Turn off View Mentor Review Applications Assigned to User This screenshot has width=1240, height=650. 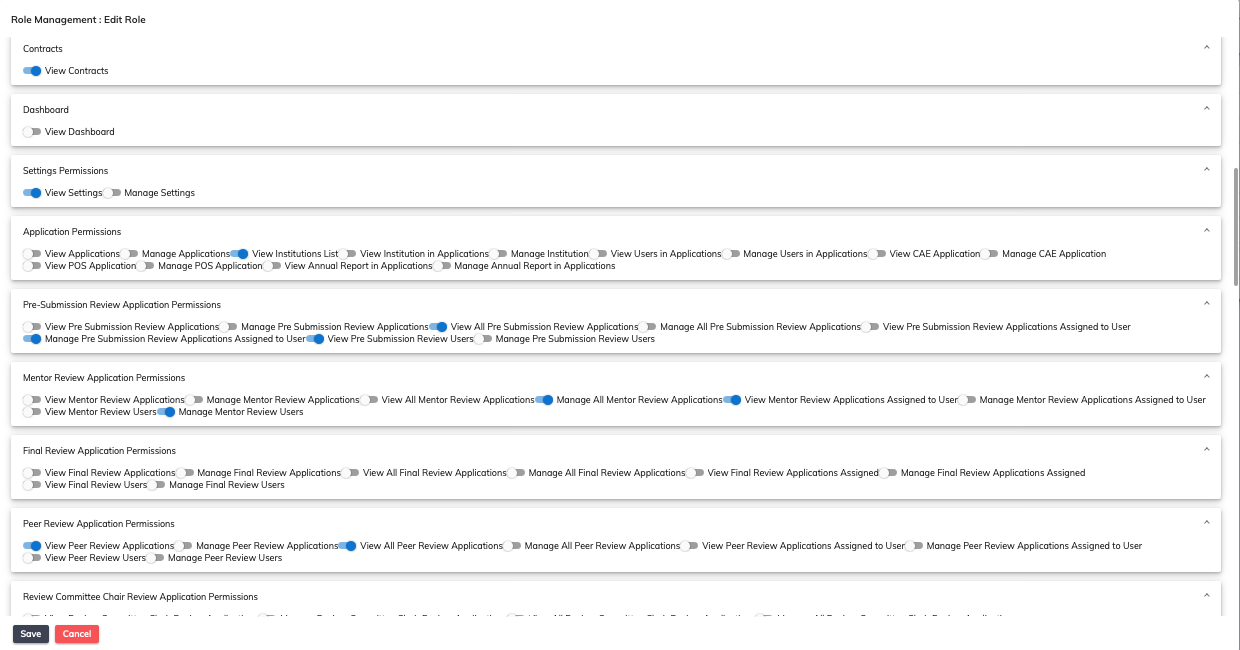tap(732, 400)
